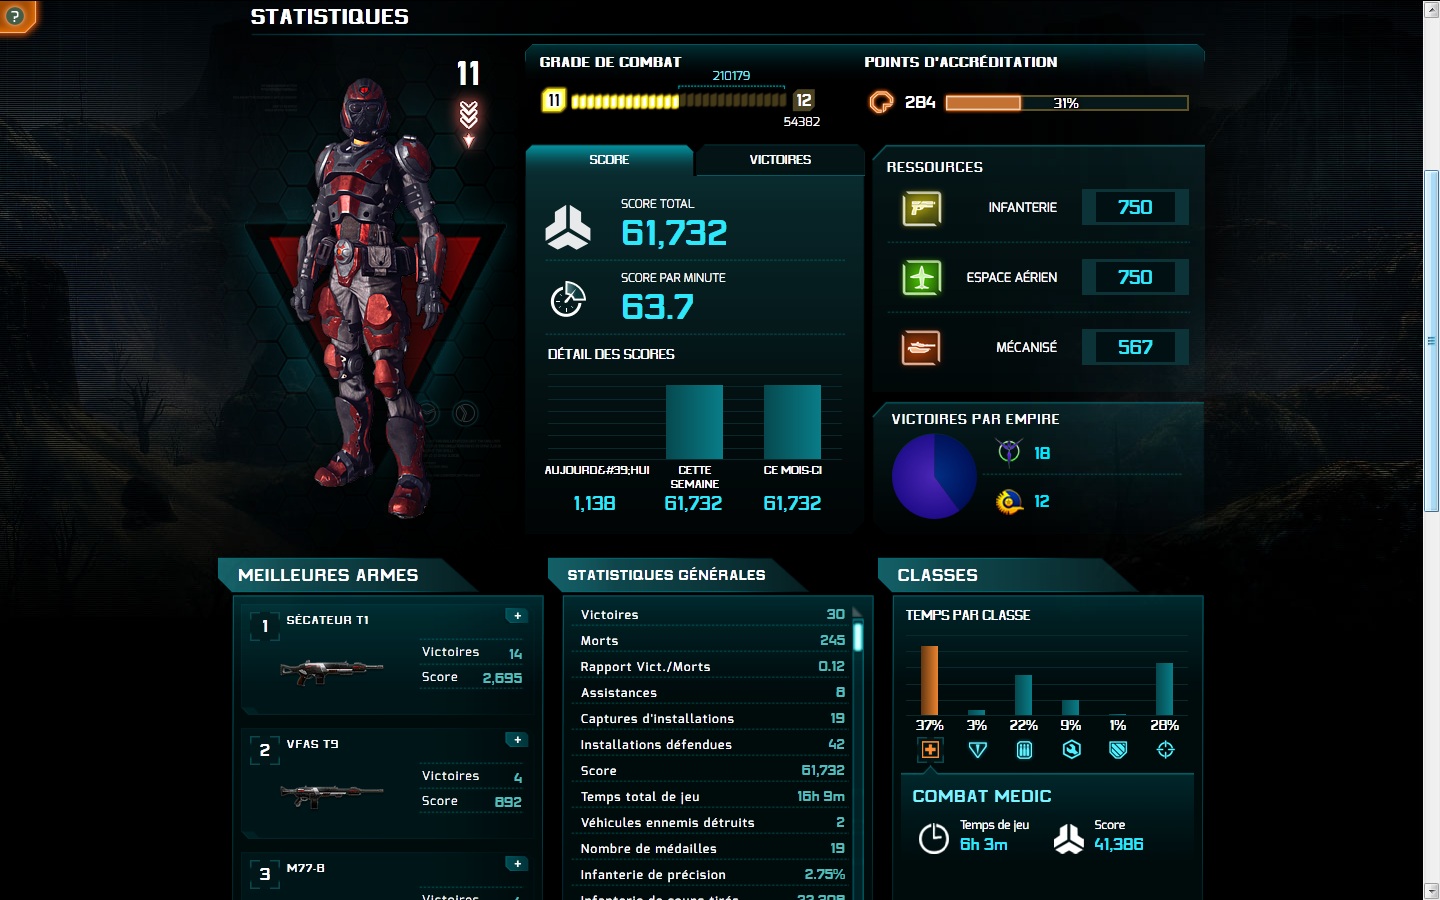Click the Combat Medic score emblem icon
The height and width of the screenshot is (900, 1440).
1069,838
